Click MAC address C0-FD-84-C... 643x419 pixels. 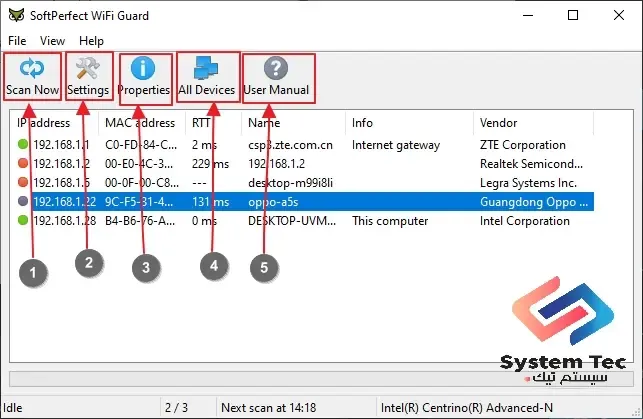pyautogui.click(x=141, y=145)
